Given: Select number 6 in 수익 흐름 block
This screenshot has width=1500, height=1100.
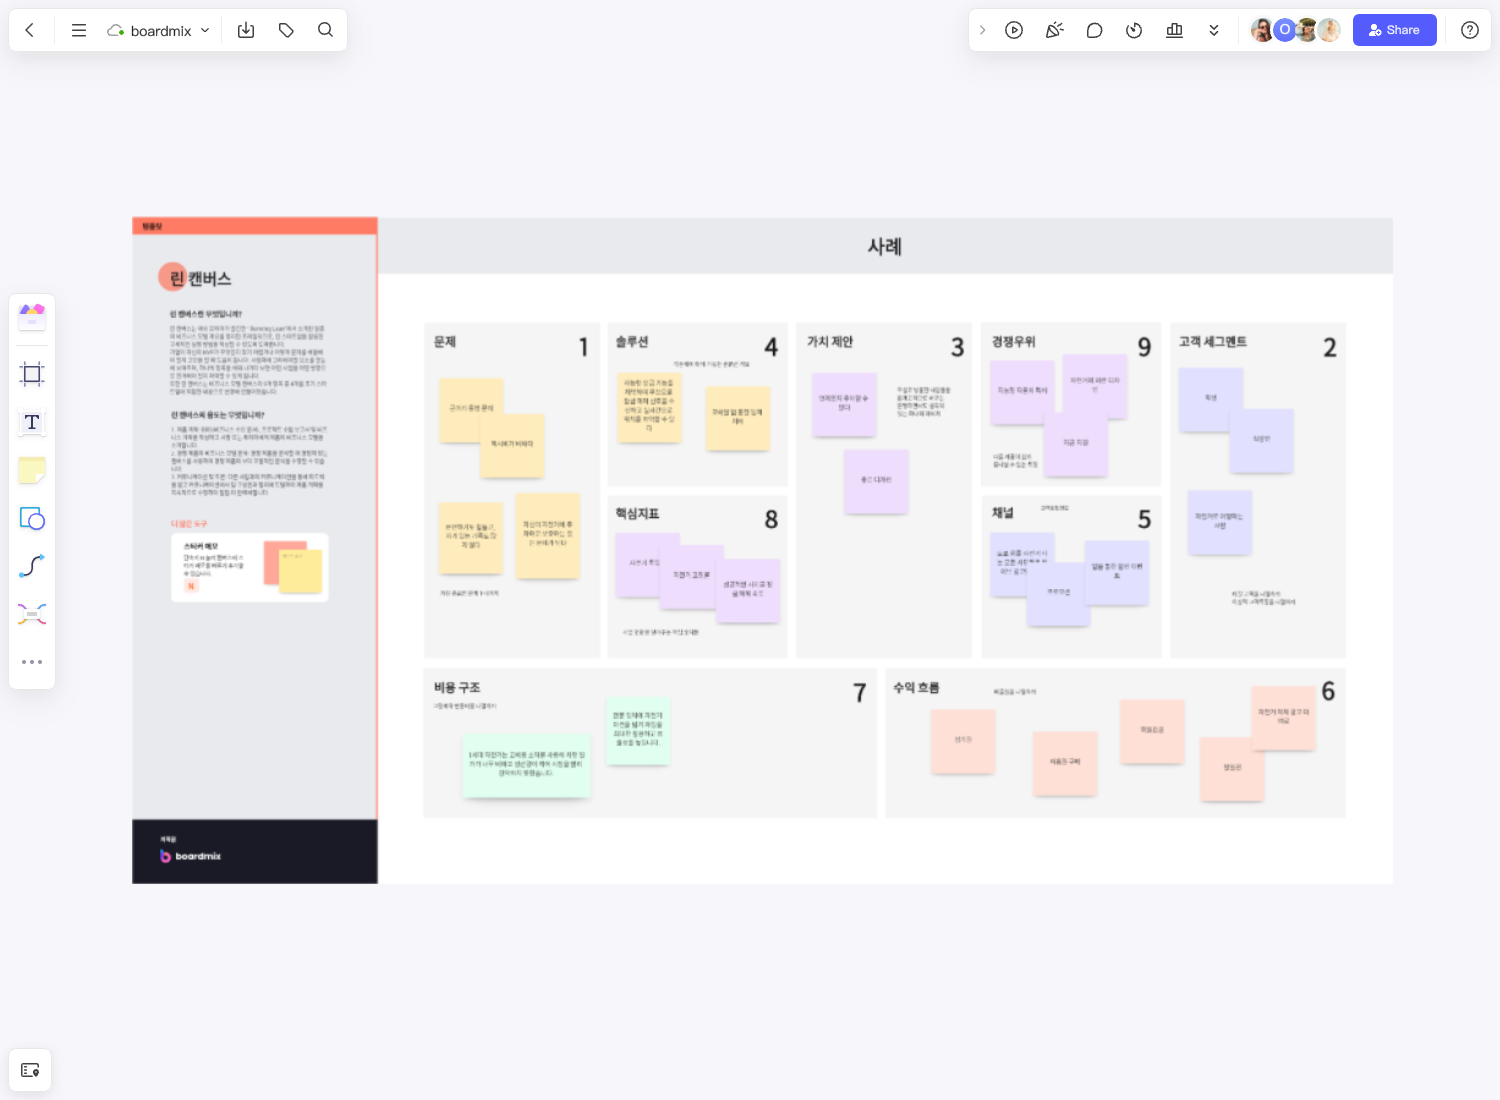Looking at the screenshot, I should click(x=1328, y=691).
